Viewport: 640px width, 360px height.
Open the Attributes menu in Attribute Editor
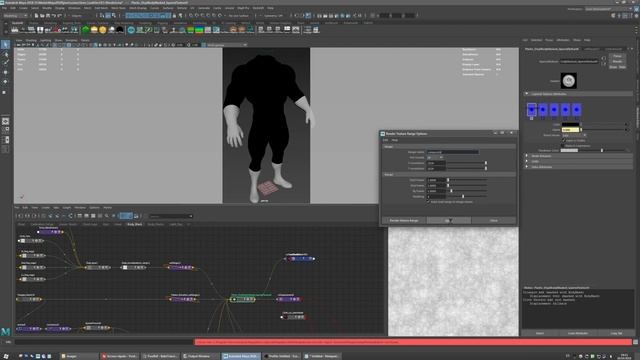click(x=563, y=40)
